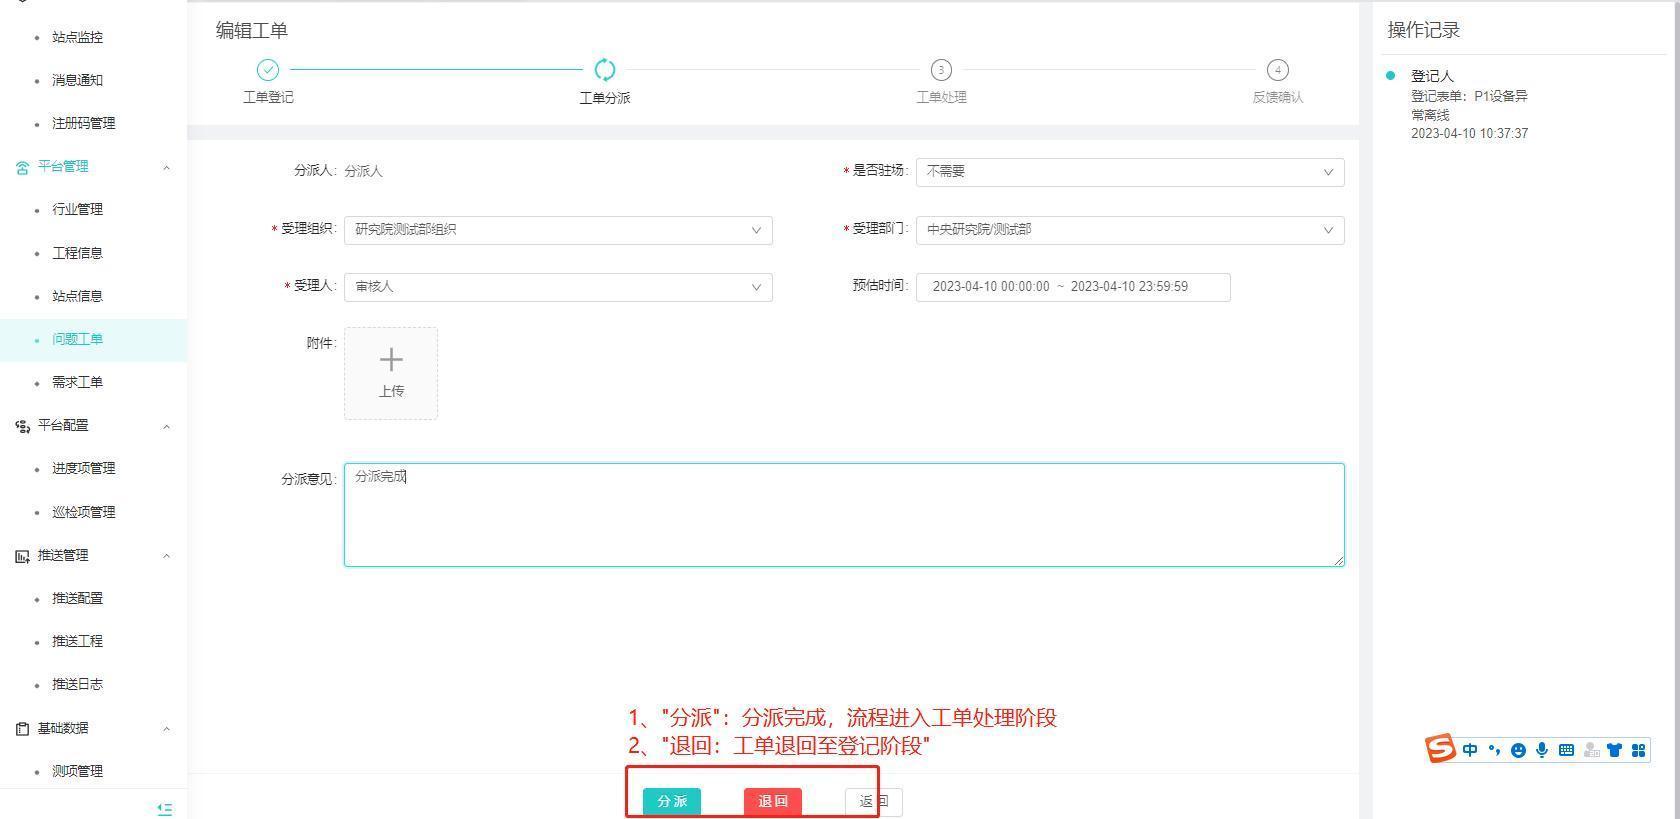Open the IME emoji smiley panel

1518,750
